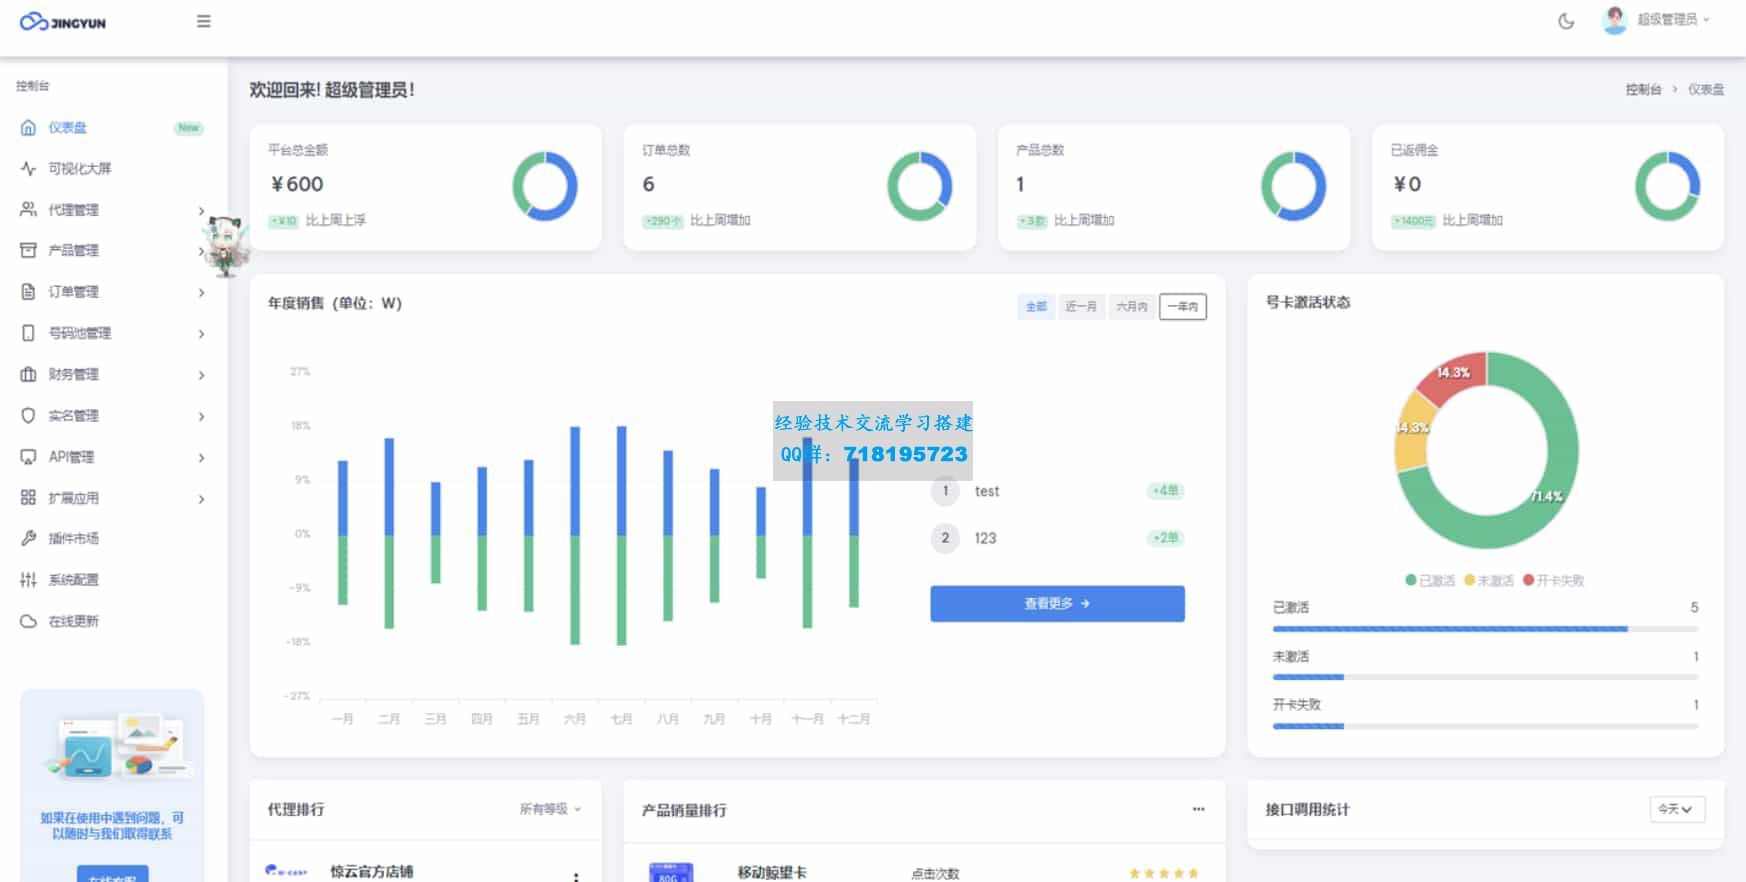Click the 查看更多 button
The image size is (1746, 882).
tap(1057, 604)
